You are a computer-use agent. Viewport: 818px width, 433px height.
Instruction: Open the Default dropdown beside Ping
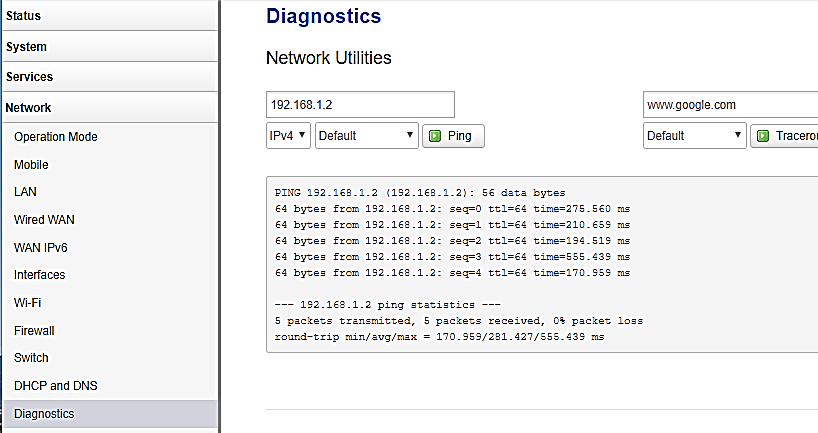[367, 136]
